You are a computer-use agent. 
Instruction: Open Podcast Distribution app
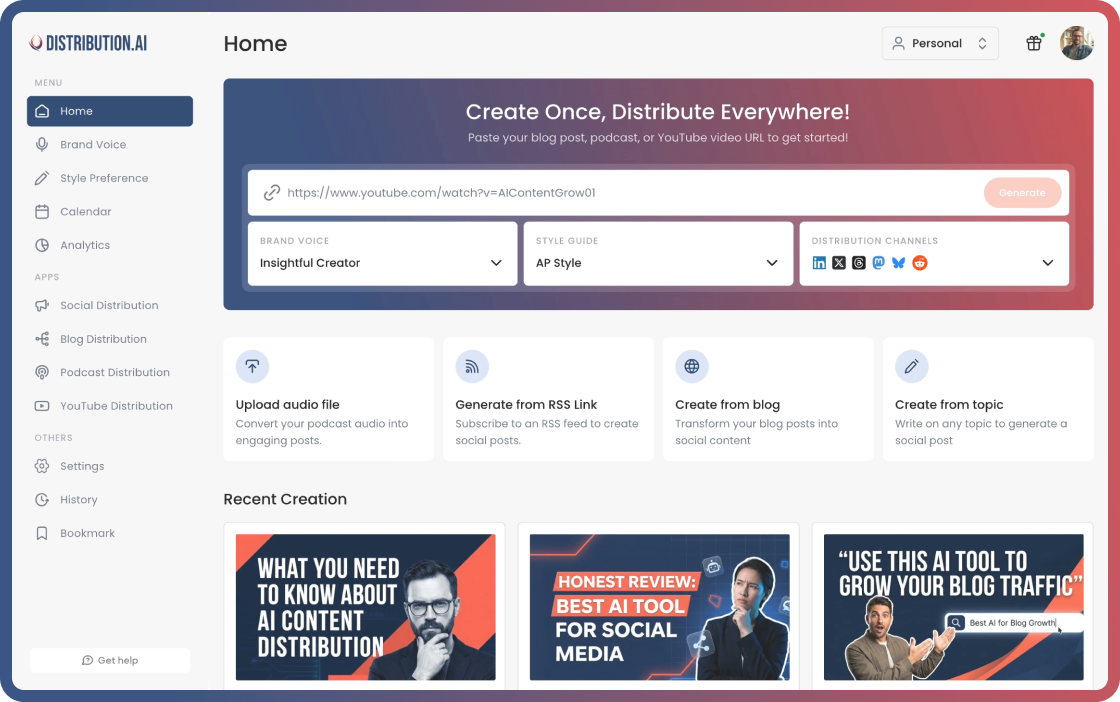tap(110, 372)
